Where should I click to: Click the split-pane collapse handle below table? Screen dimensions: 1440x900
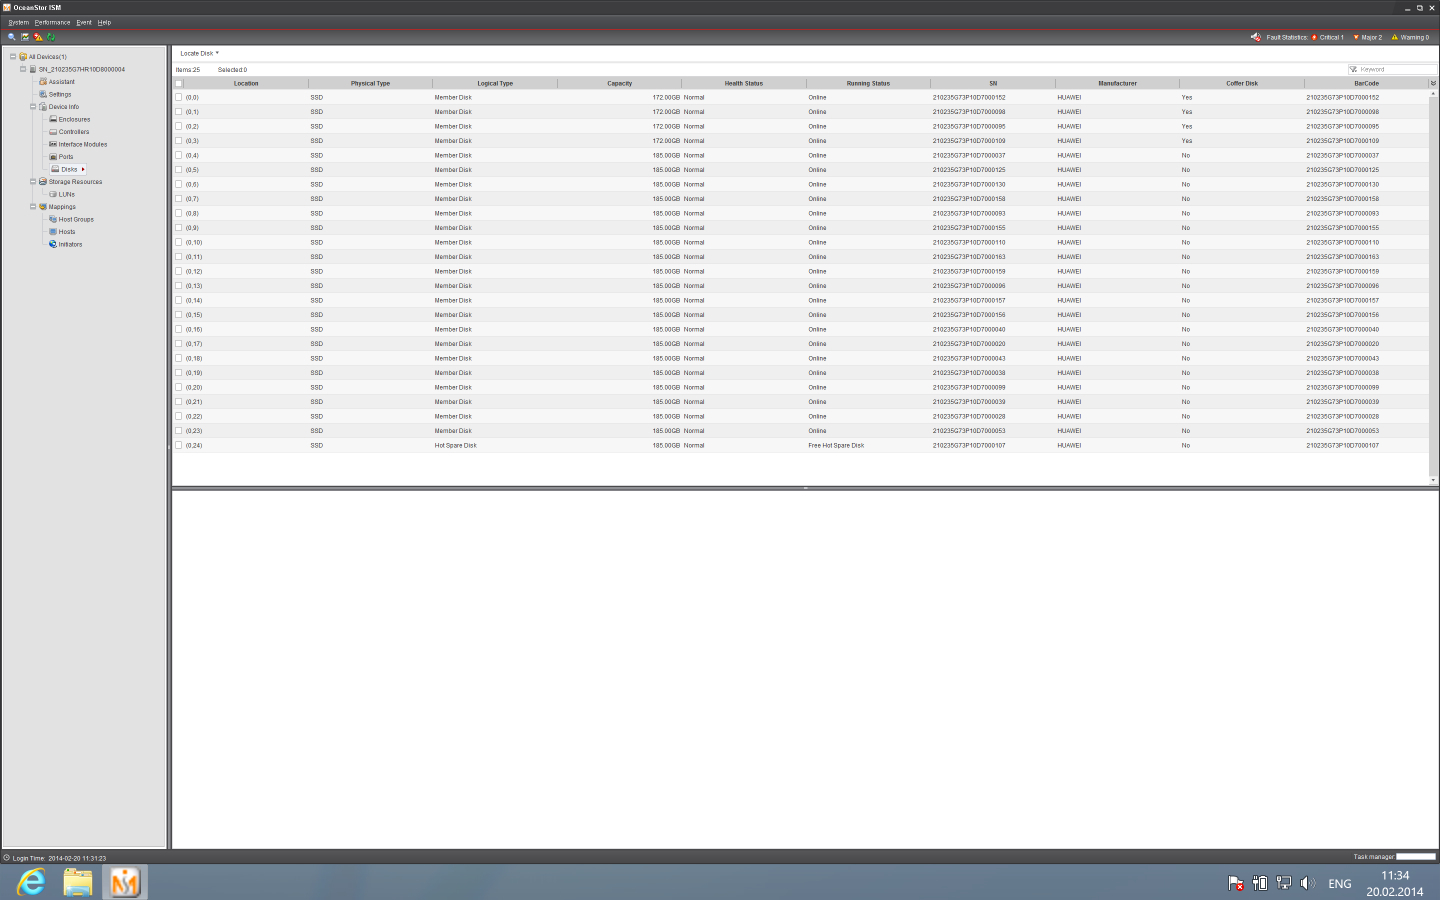coord(805,488)
